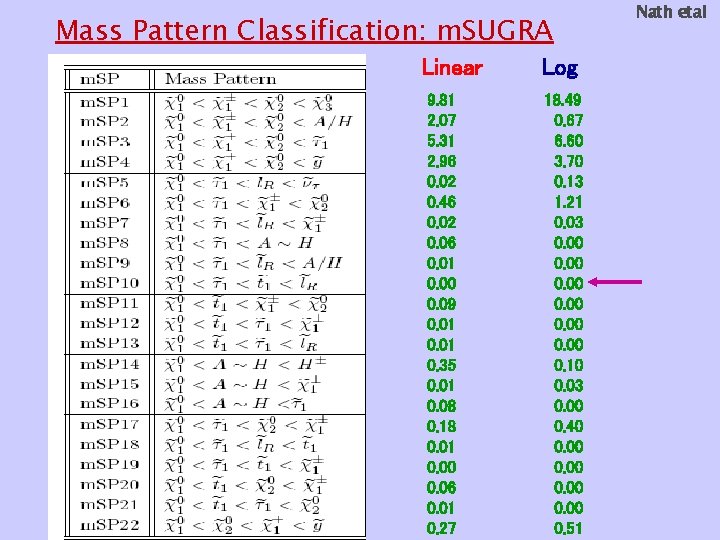Click the Log value '1.21'
Image resolution: width=720 pixels, height=540 pixels.
[568, 202]
